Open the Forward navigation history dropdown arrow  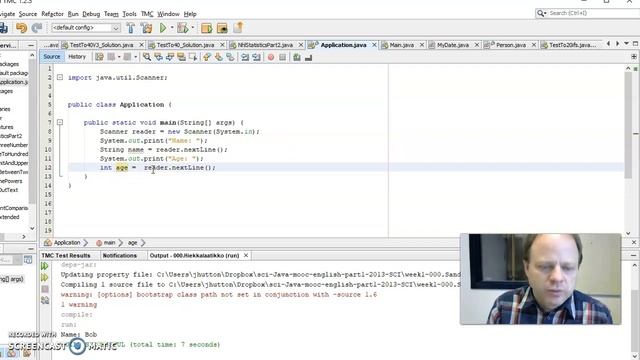[136, 57]
